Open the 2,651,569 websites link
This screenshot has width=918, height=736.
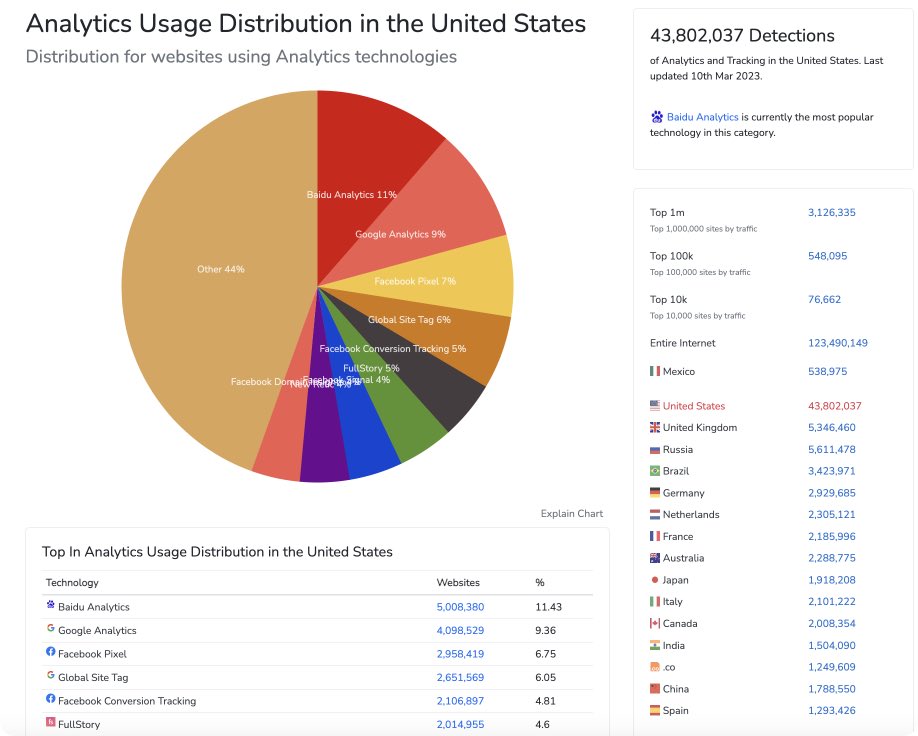coord(460,677)
